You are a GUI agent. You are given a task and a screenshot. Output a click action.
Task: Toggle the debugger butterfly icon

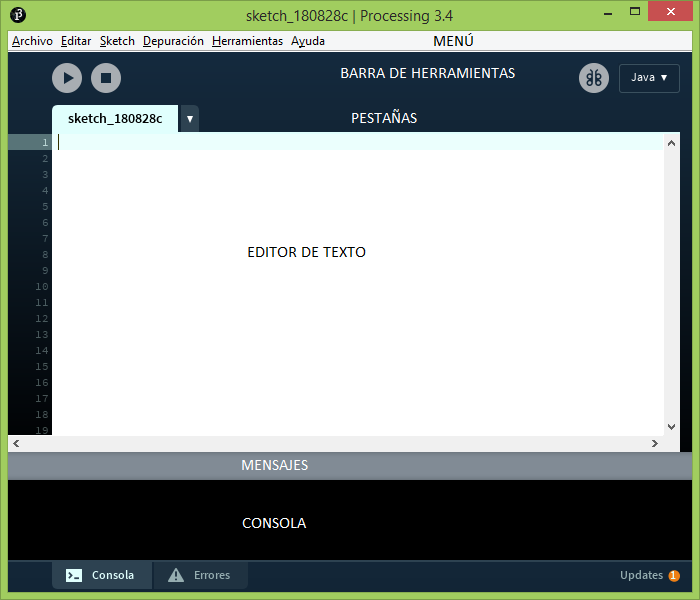[x=594, y=78]
